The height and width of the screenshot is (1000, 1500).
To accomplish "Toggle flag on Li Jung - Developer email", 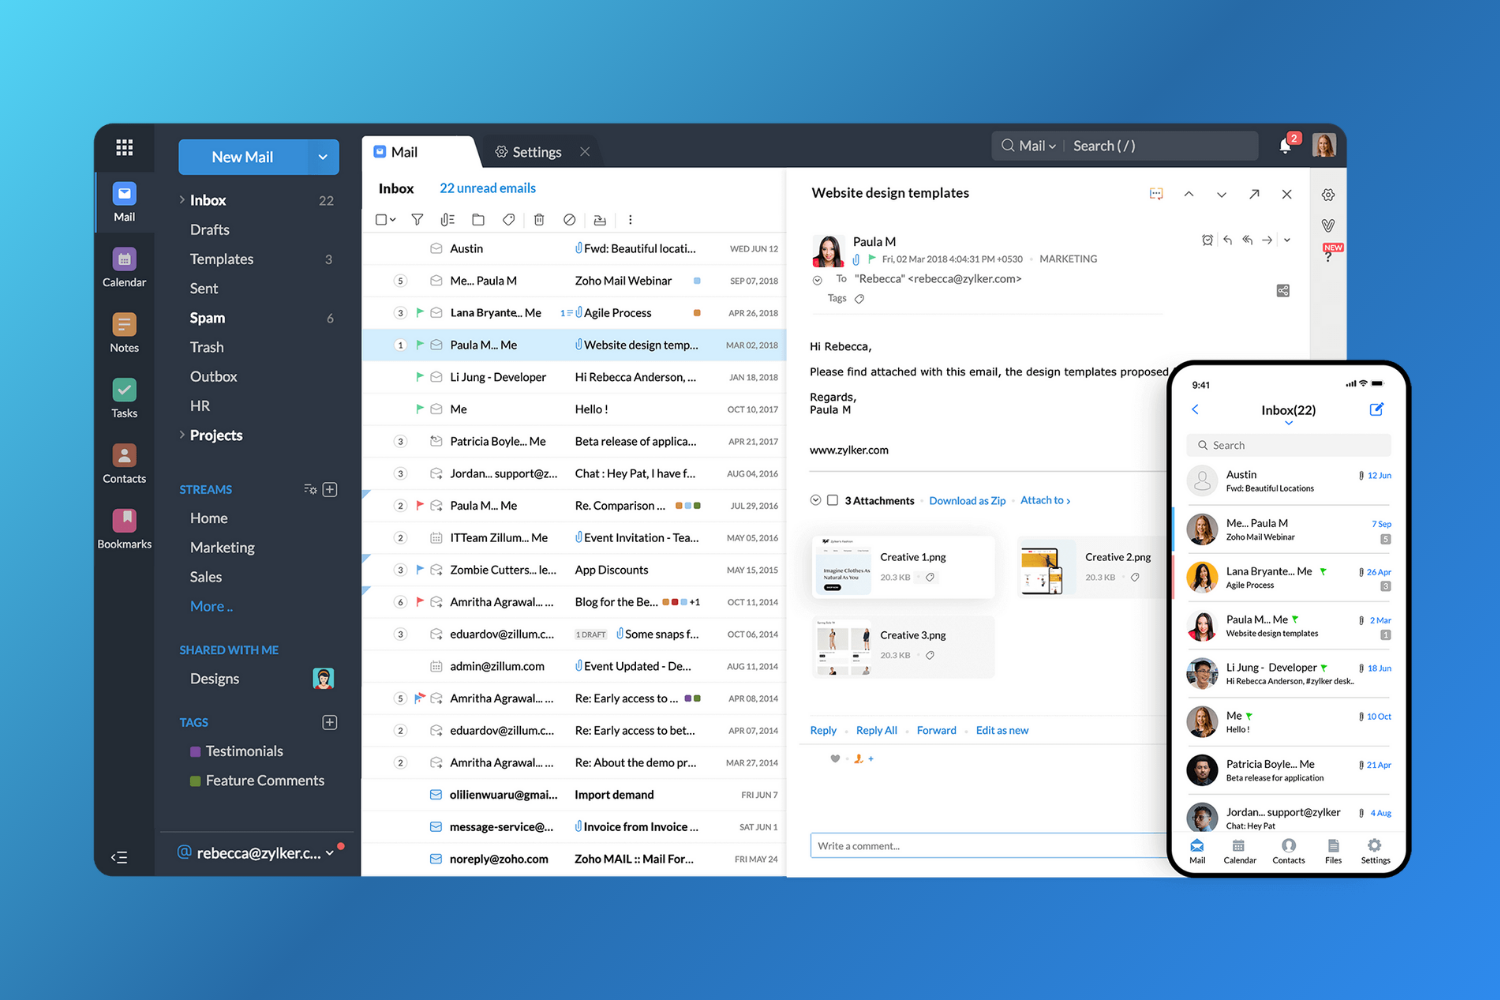I will 420,377.
